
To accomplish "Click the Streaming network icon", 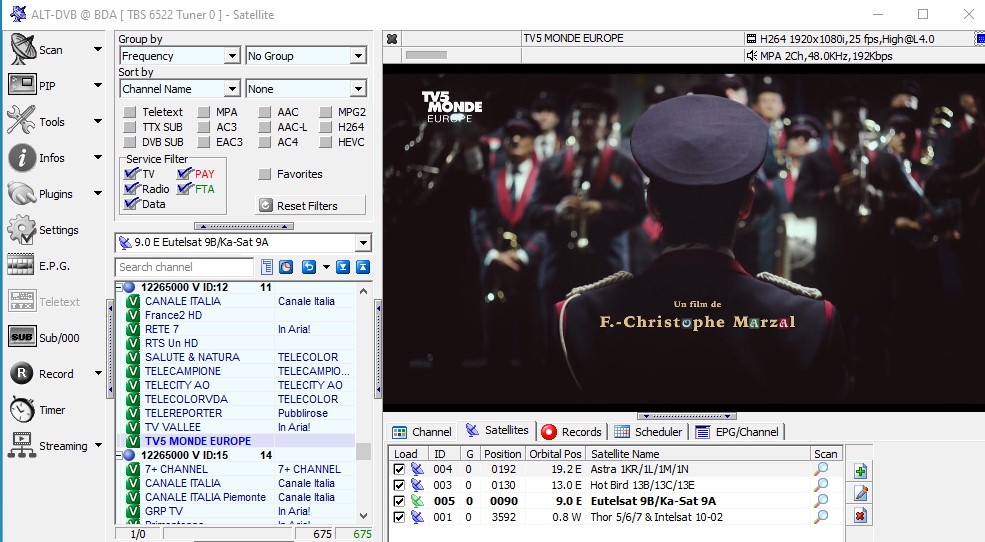I will click(22, 445).
